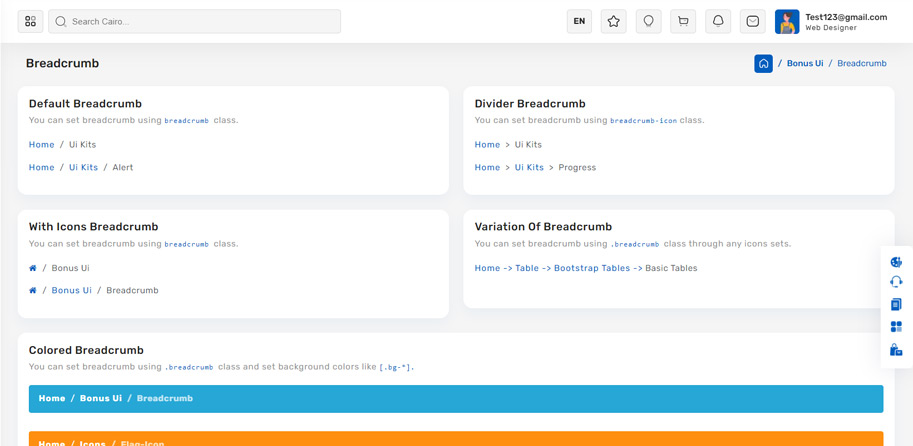Open the headset support icon
The height and width of the screenshot is (446, 913).
[x=896, y=282]
